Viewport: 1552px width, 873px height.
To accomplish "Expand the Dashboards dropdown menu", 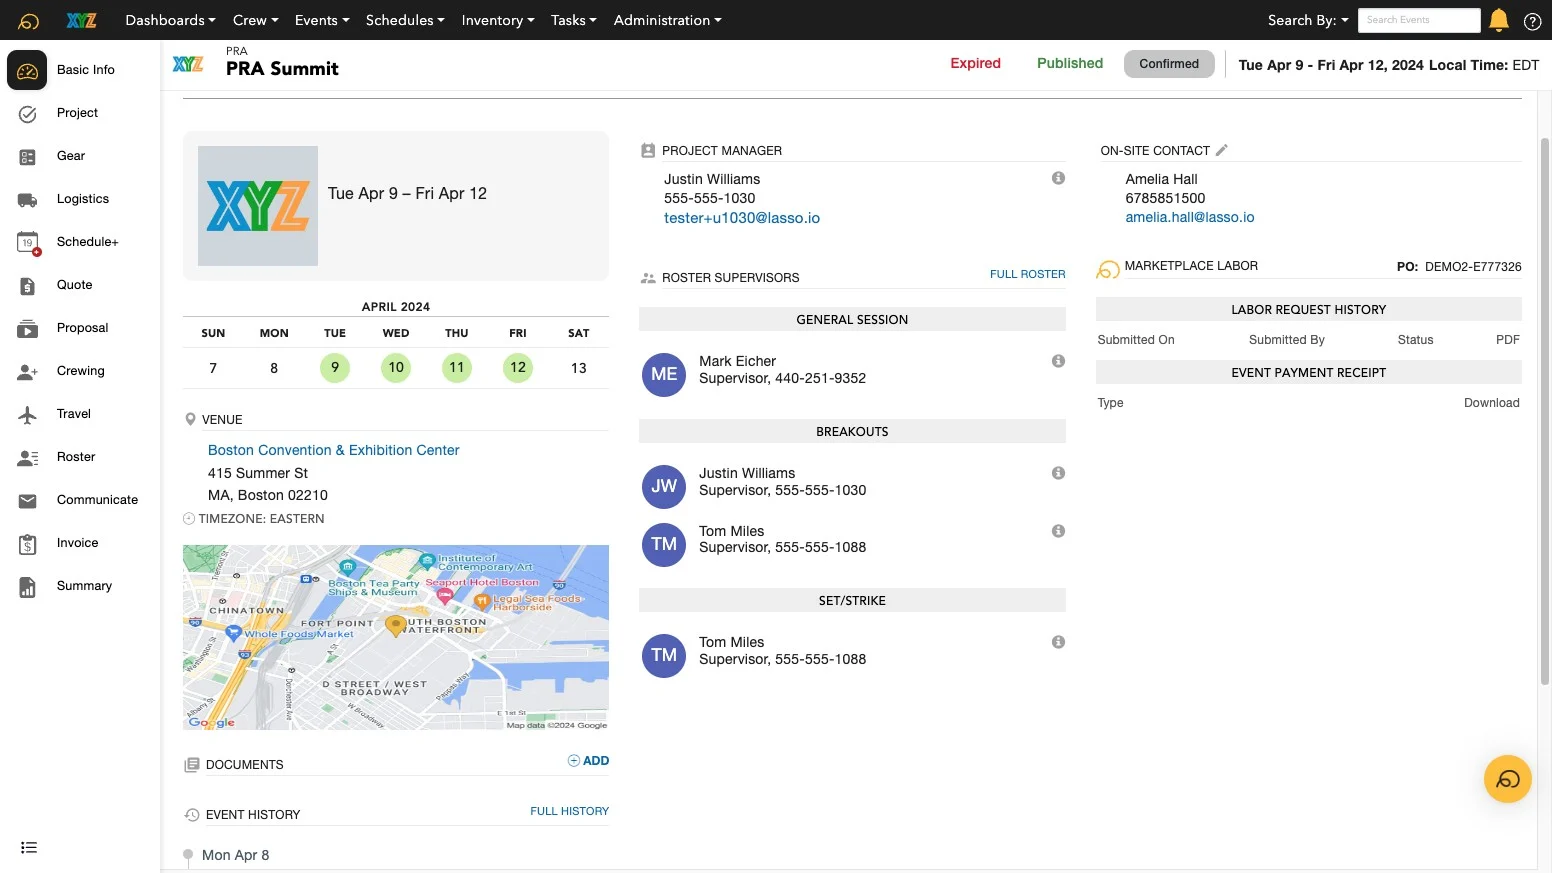I will [x=170, y=20].
